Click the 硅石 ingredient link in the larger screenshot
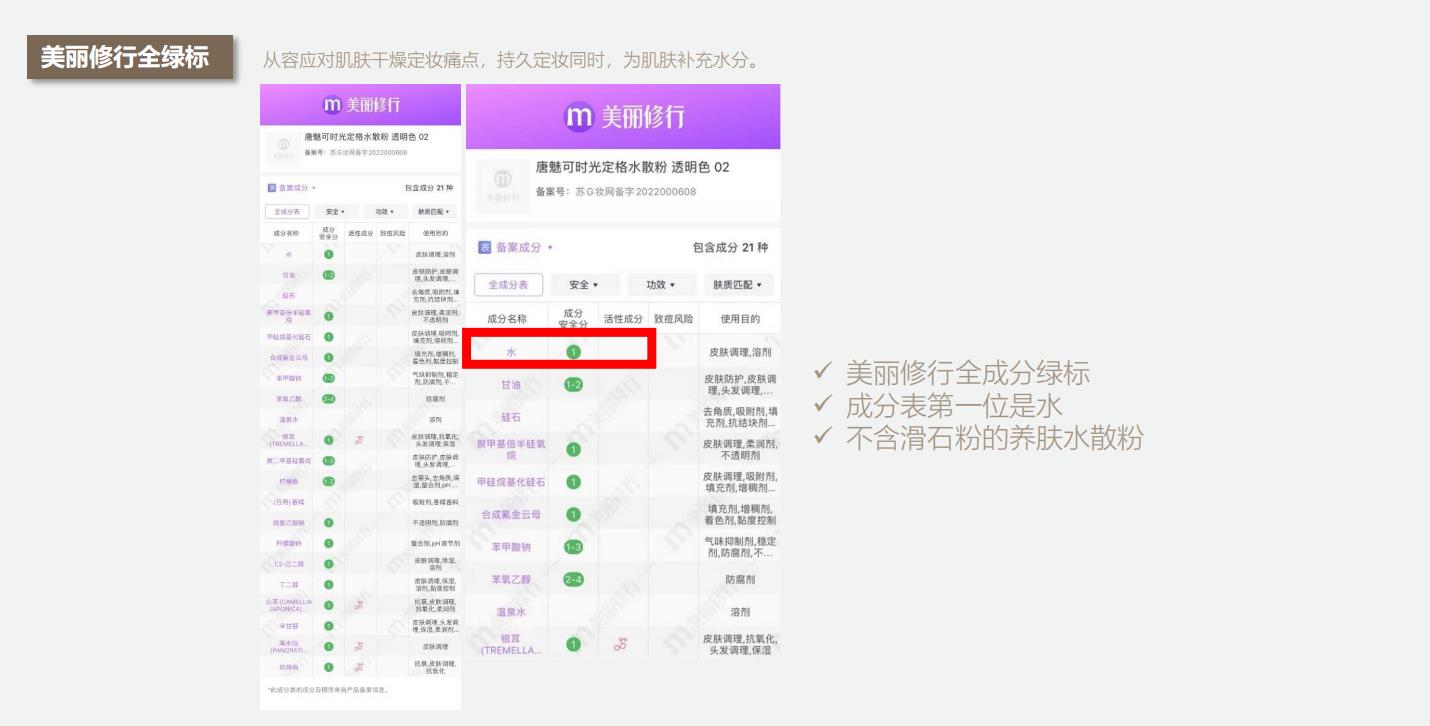The width and height of the screenshot is (1430, 726). pyautogui.click(x=511, y=417)
